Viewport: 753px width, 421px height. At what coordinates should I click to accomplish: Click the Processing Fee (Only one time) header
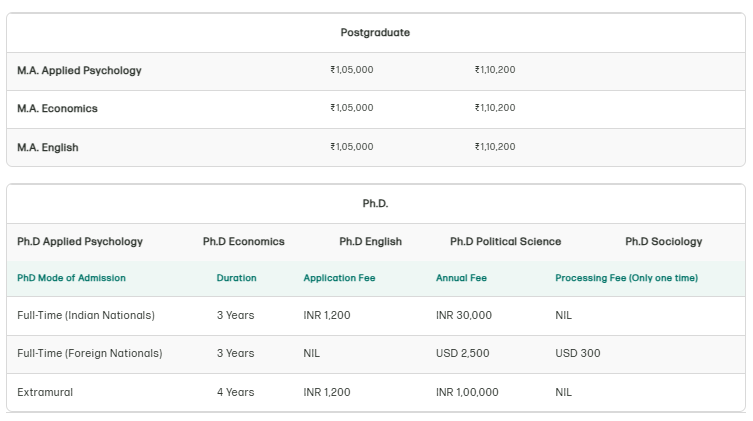(626, 278)
